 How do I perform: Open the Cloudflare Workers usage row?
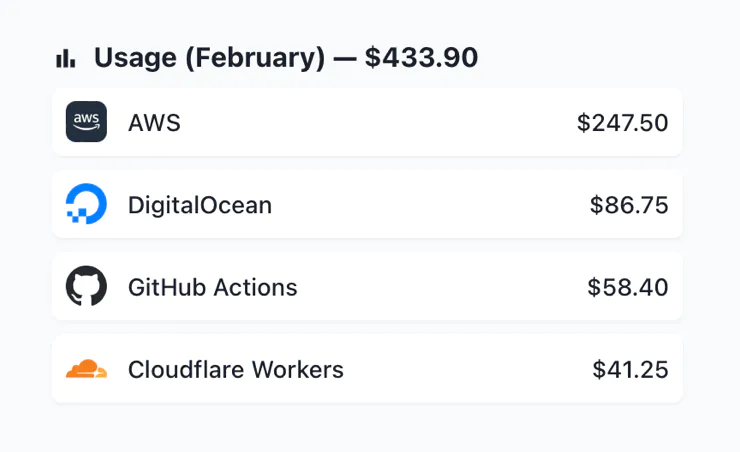click(x=460, y=369)
